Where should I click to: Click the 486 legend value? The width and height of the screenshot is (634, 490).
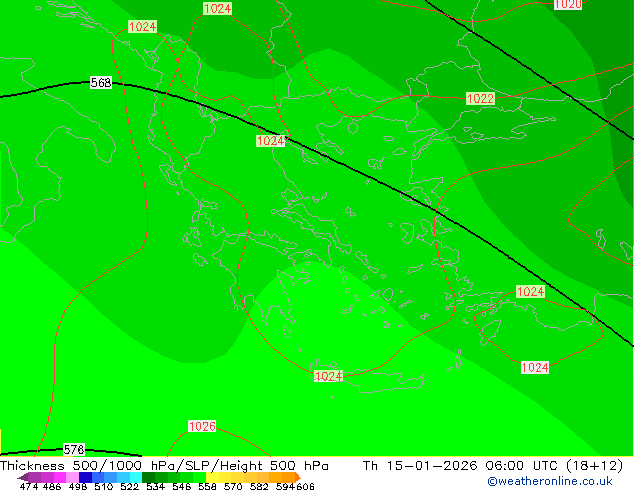[x=52, y=486]
